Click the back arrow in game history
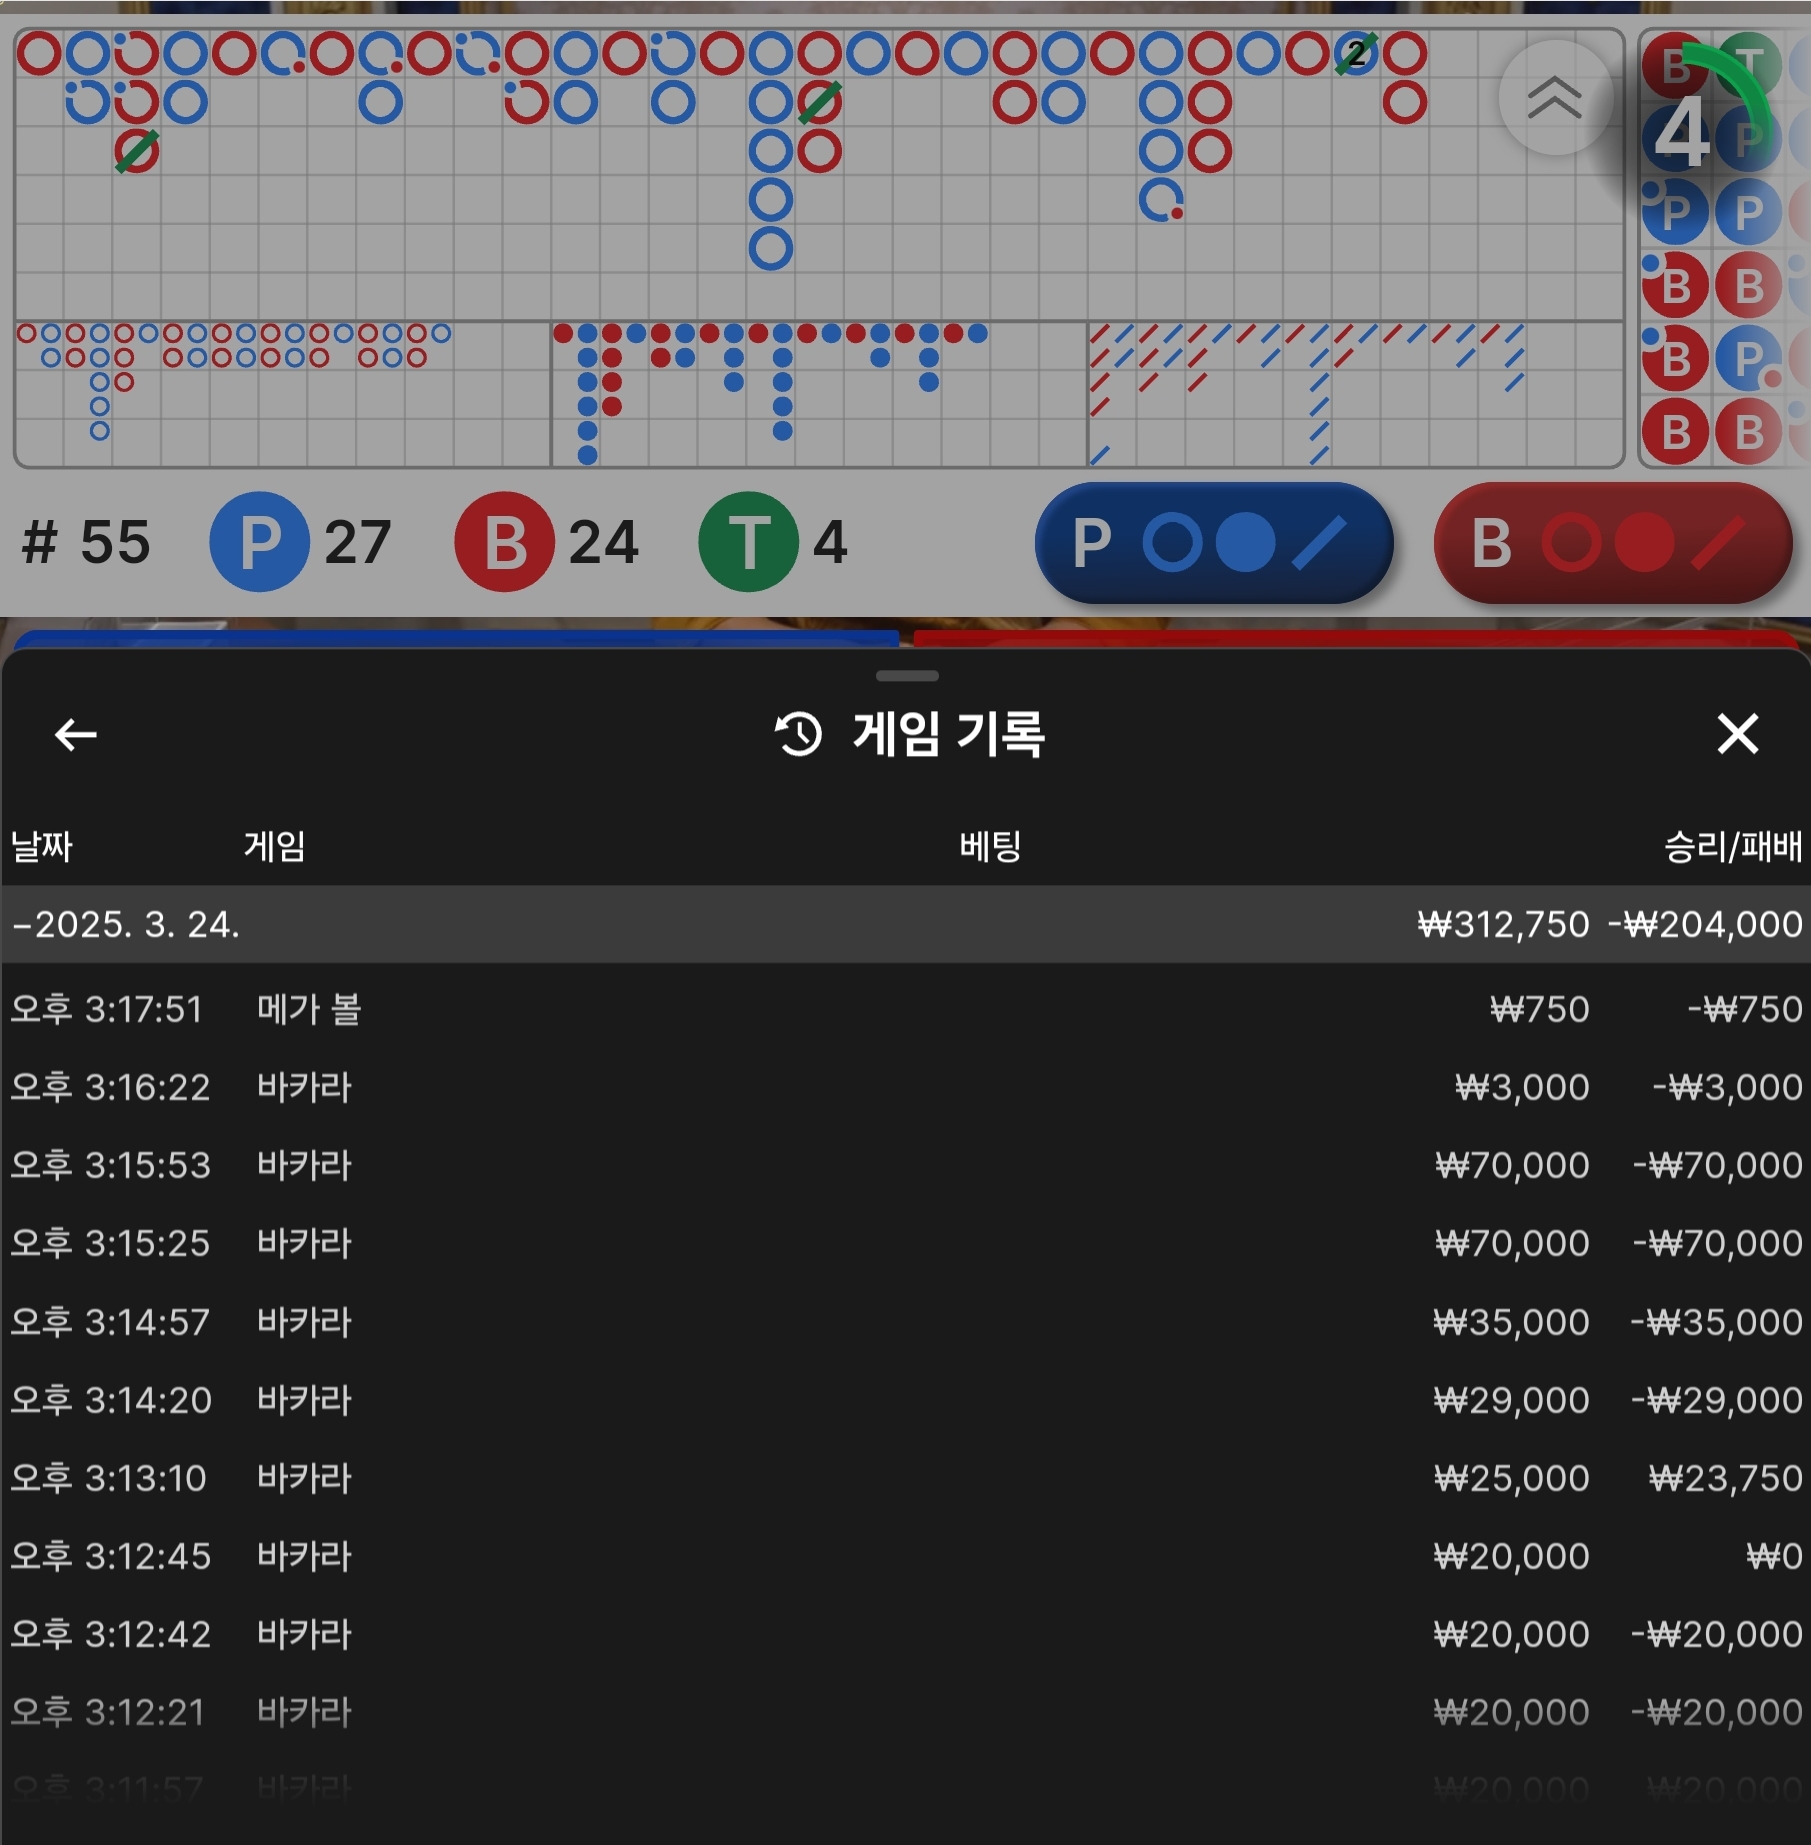 [75, 735]
